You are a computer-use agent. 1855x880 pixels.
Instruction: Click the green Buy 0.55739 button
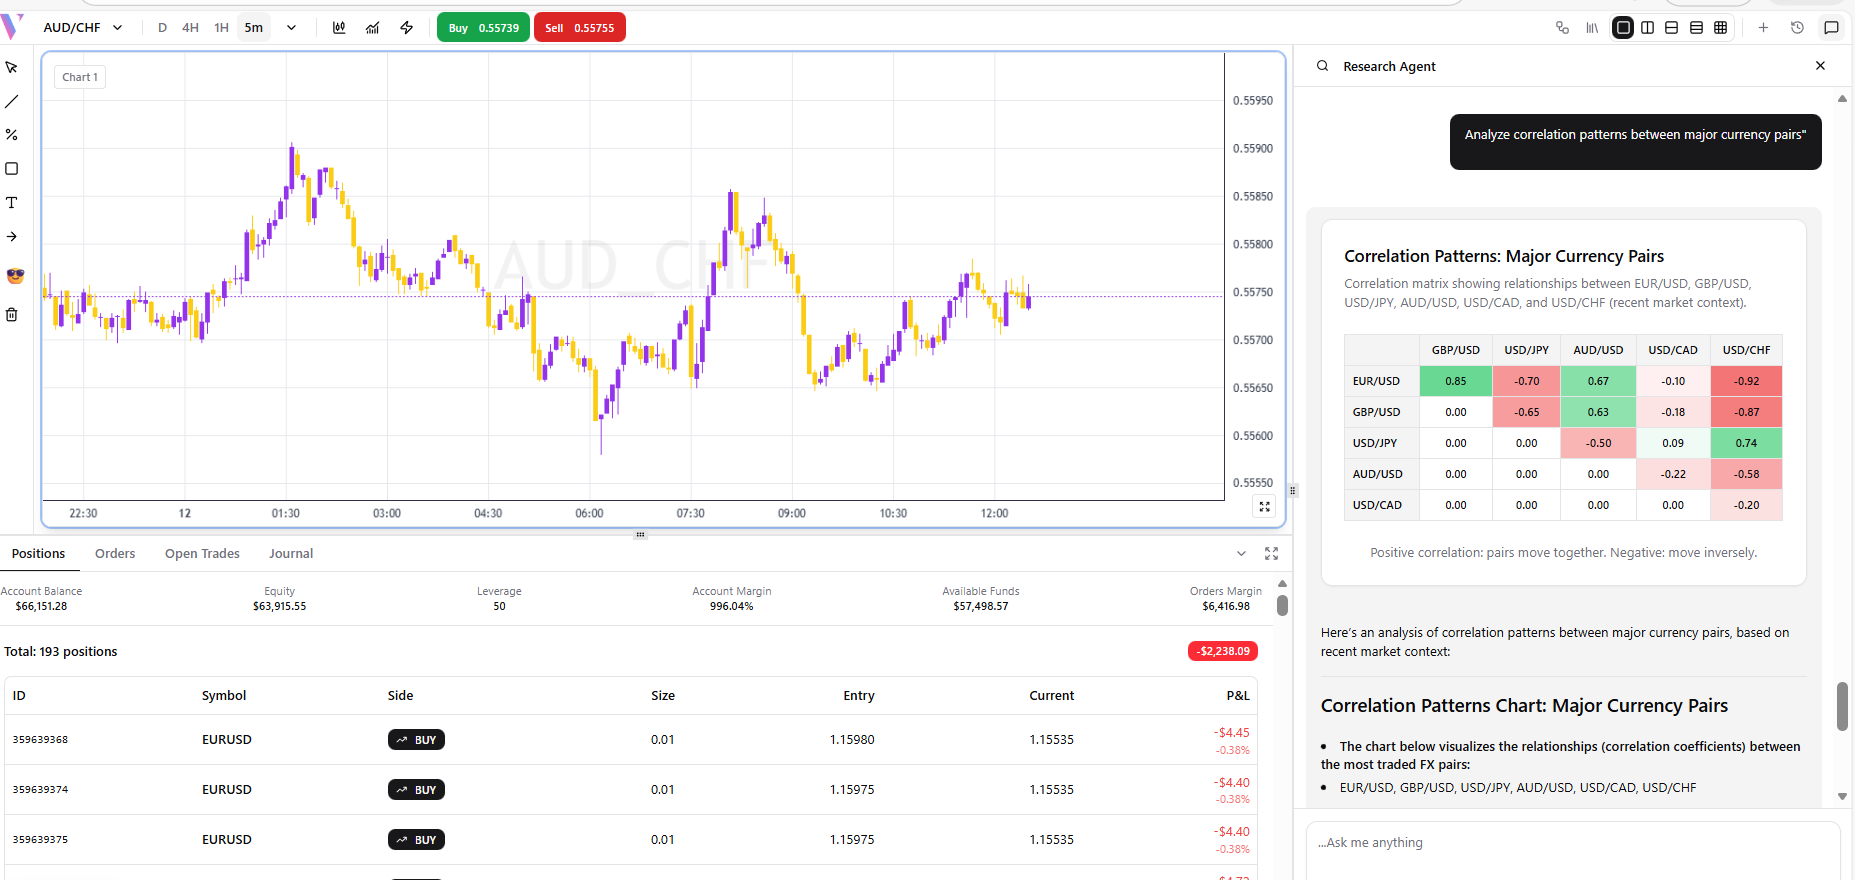483,28
